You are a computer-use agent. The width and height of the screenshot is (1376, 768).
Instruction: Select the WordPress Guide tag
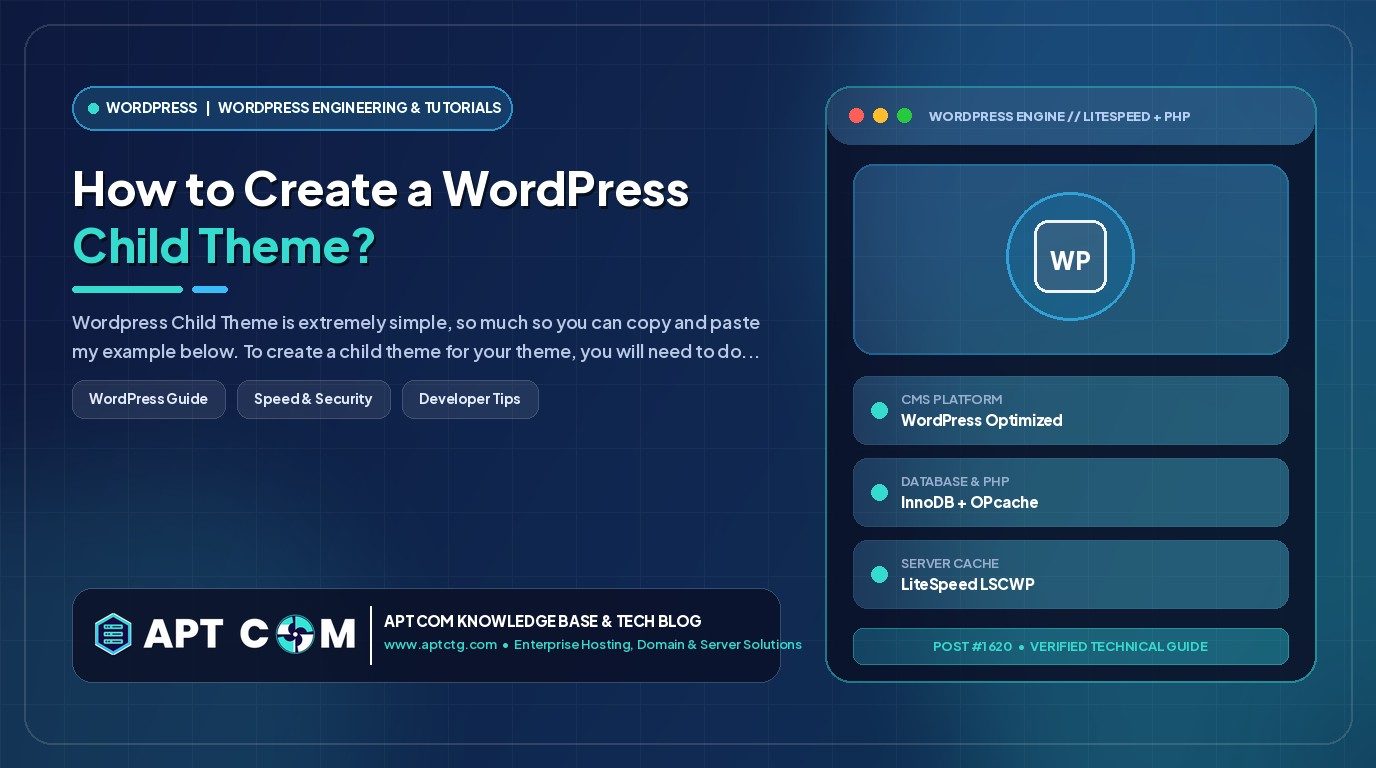149,399
